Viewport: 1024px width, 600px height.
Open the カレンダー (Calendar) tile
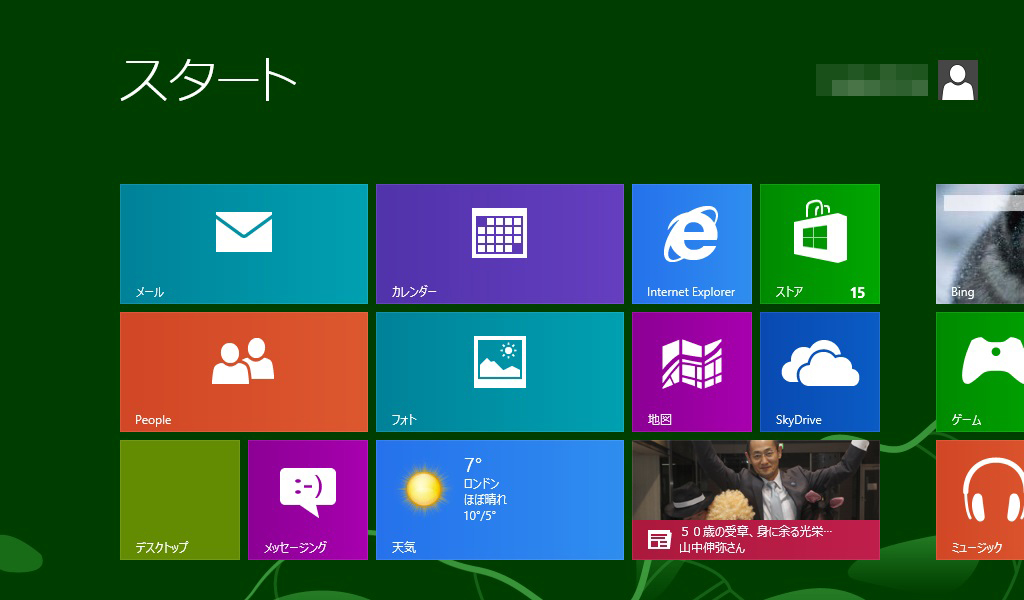(500, 244)
